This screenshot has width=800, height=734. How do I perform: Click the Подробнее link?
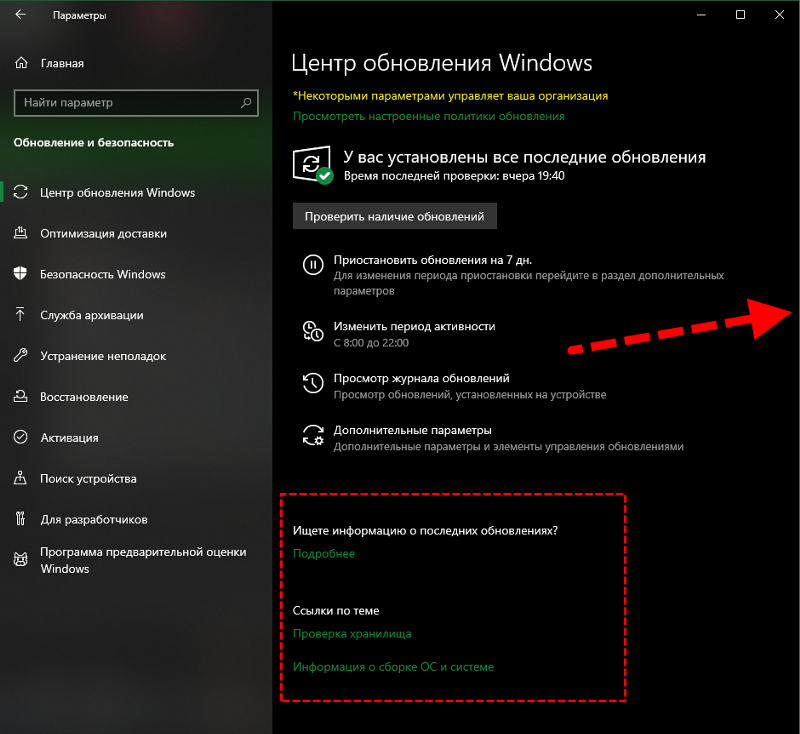[x=323, y=553]
